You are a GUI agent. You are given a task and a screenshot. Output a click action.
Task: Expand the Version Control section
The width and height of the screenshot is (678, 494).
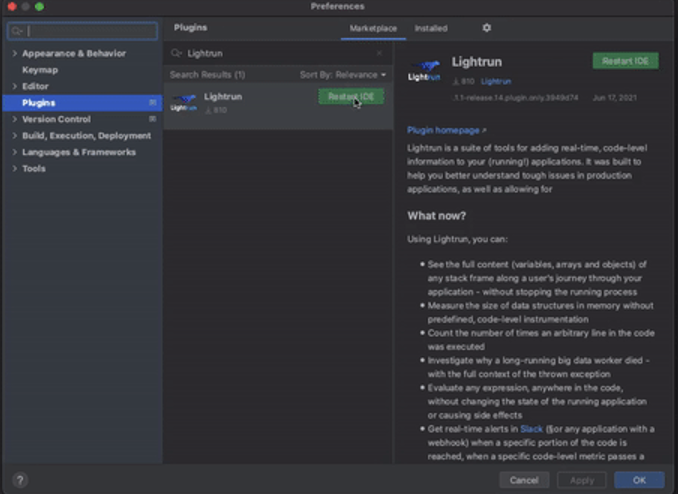click(x=14, y=119)
